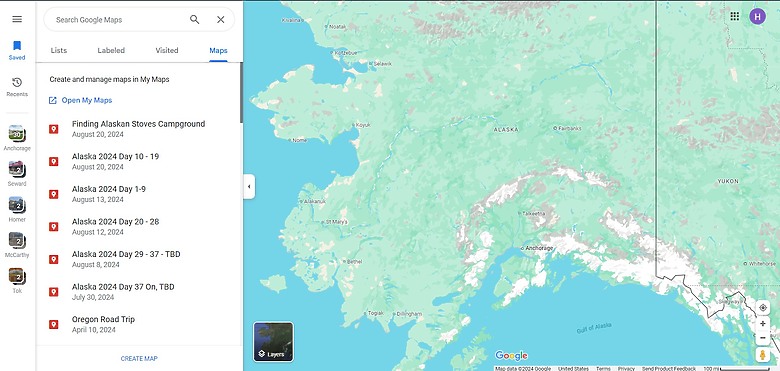Open the Privacy footer link
Image resolution: width=780 pixels, height=371 pixels.
tap(626, 369)
